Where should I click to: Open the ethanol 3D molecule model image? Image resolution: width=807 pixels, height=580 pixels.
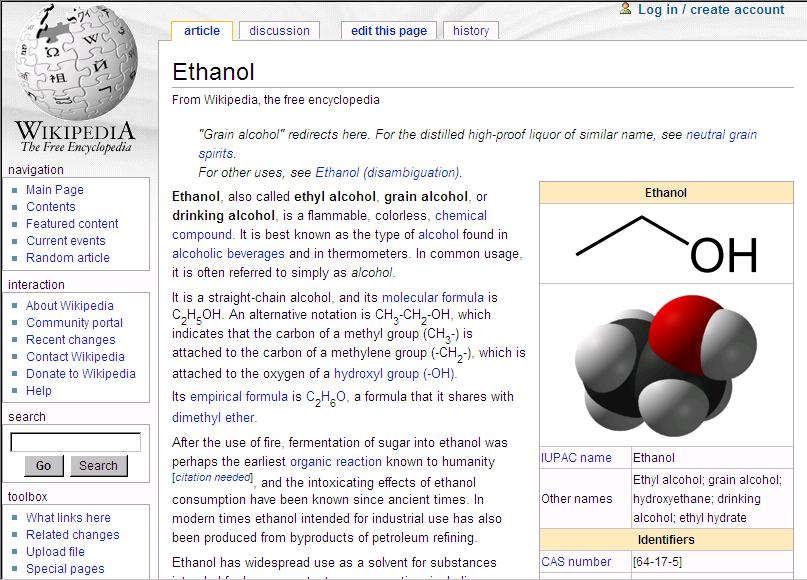click(666, 364)
